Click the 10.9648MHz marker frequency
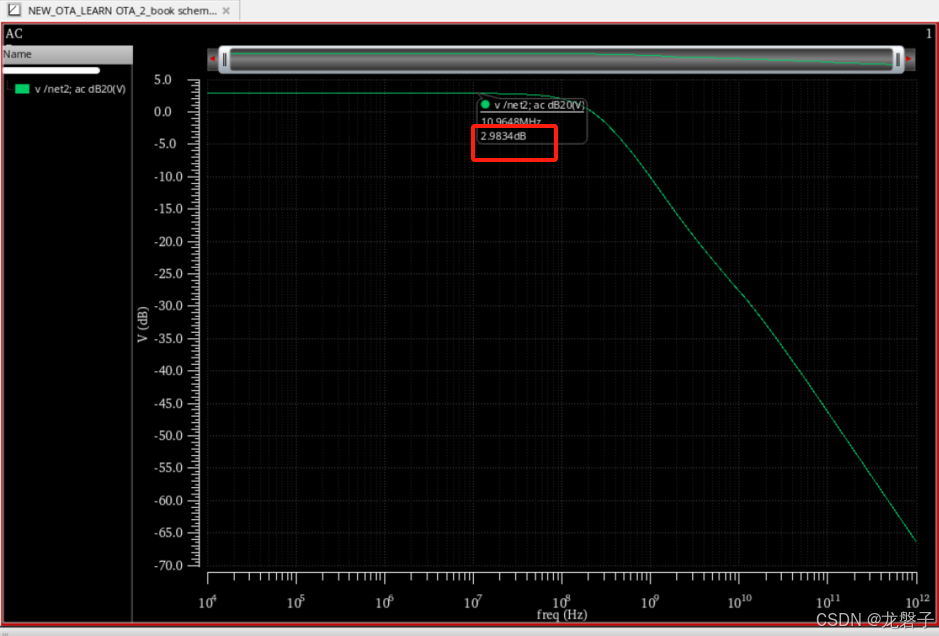 [x=511, y=122]
